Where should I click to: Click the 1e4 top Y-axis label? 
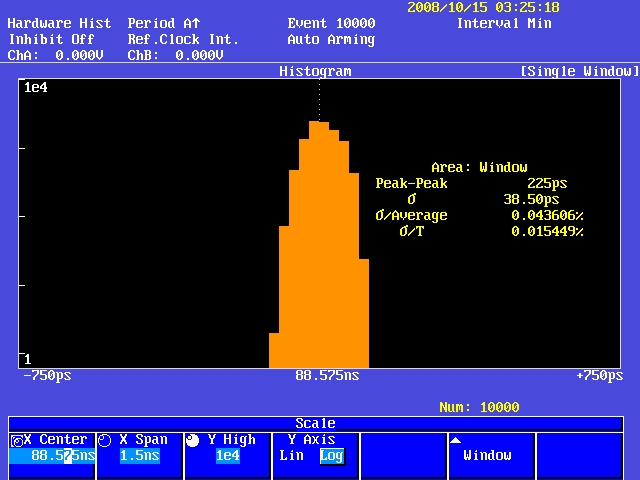[36, 87]
